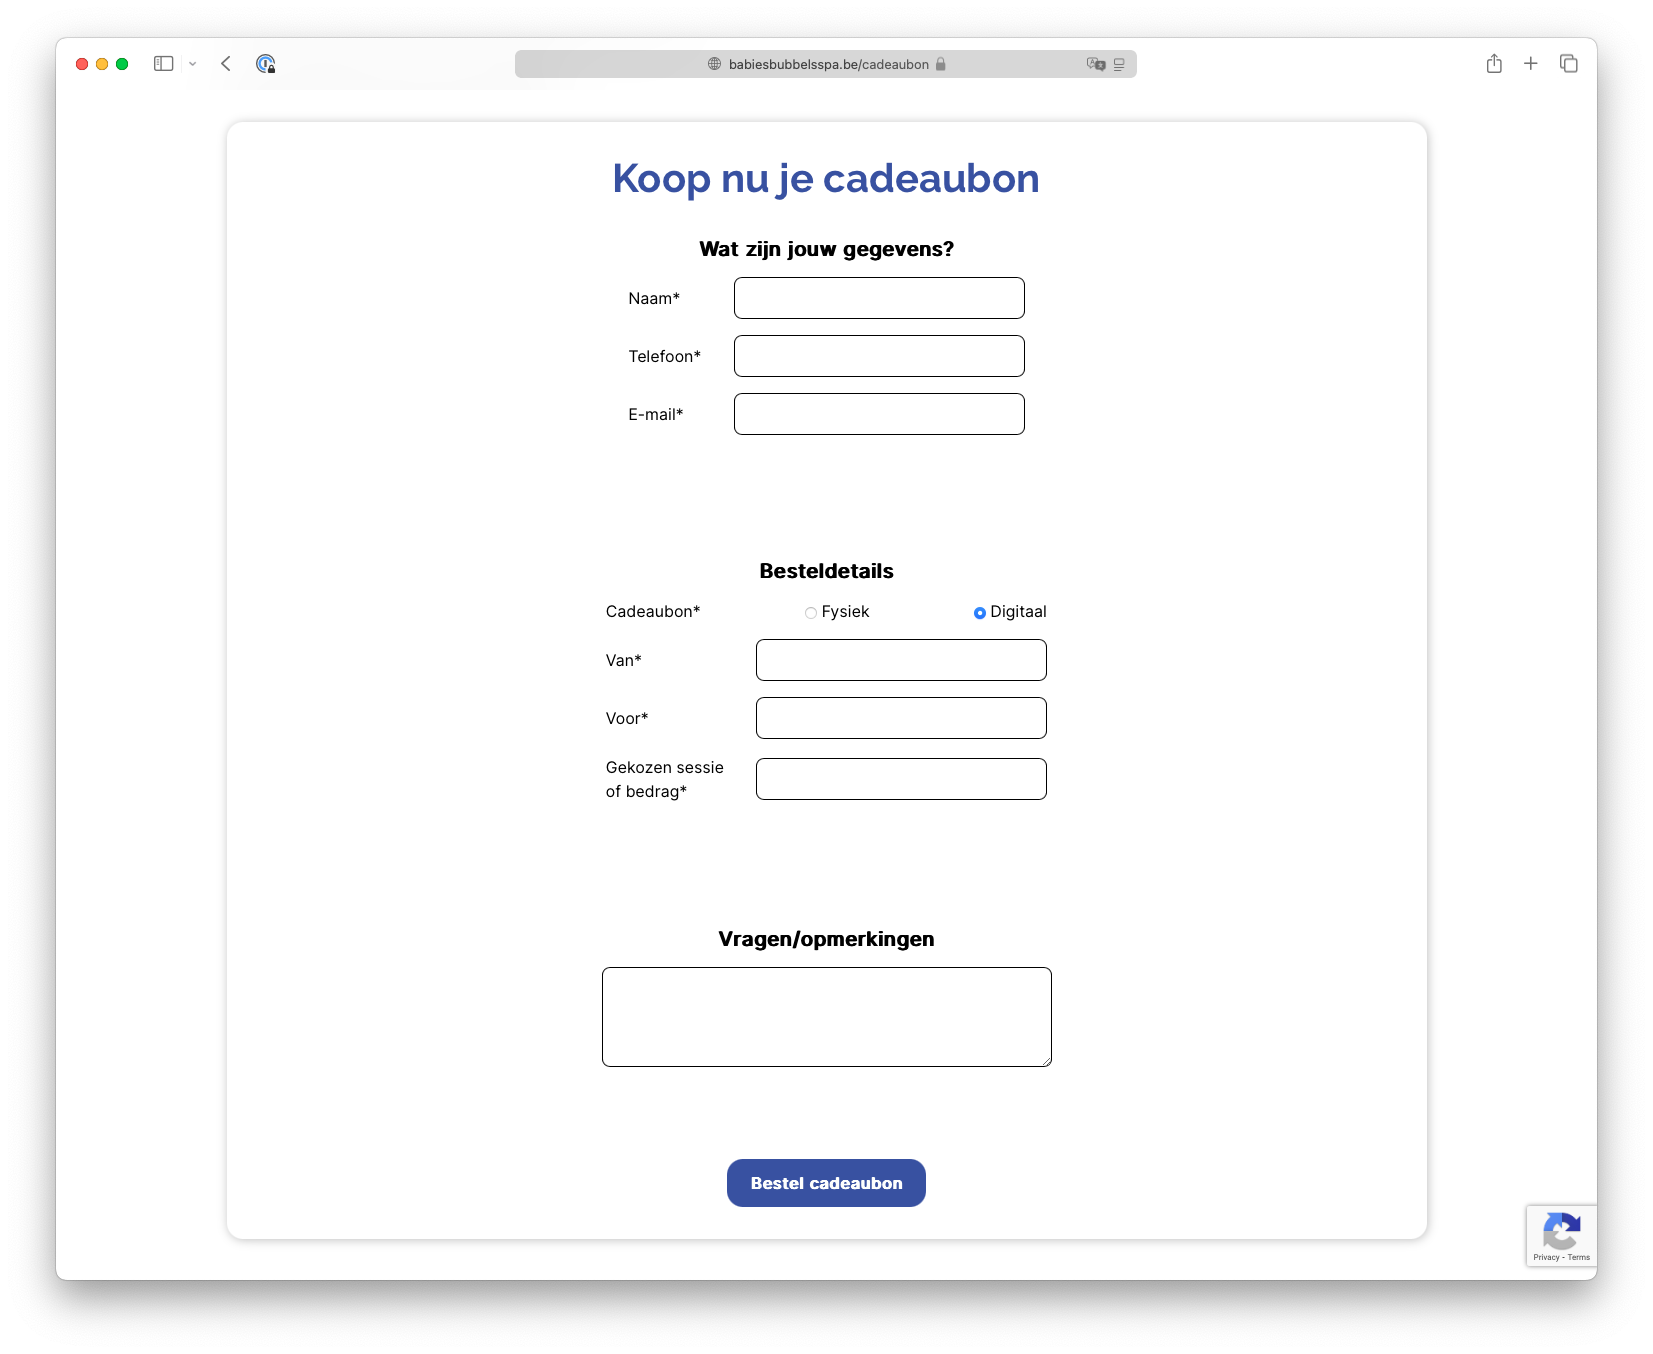Click the babiesbubbelsspa.be address bar

point(828,64)
